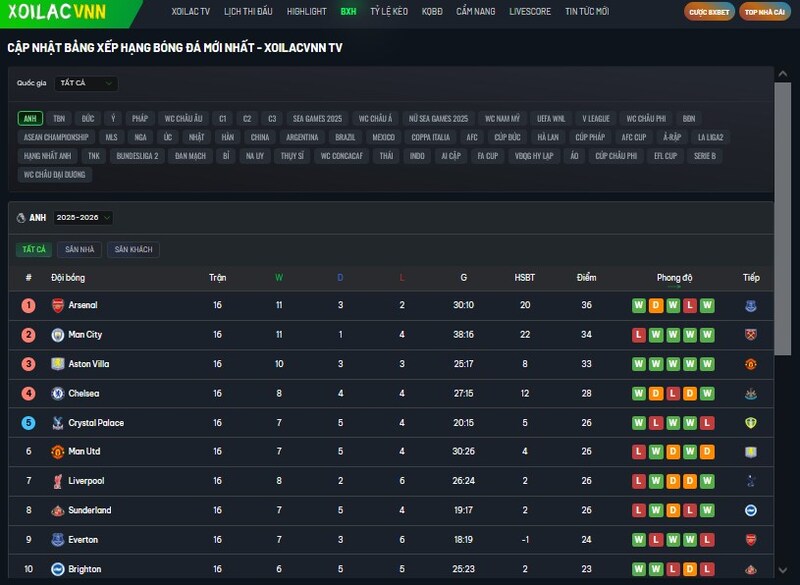This screenshot has width=800, height=585.
Task: Click the Arsenal club crest
Action: (58, 305)
